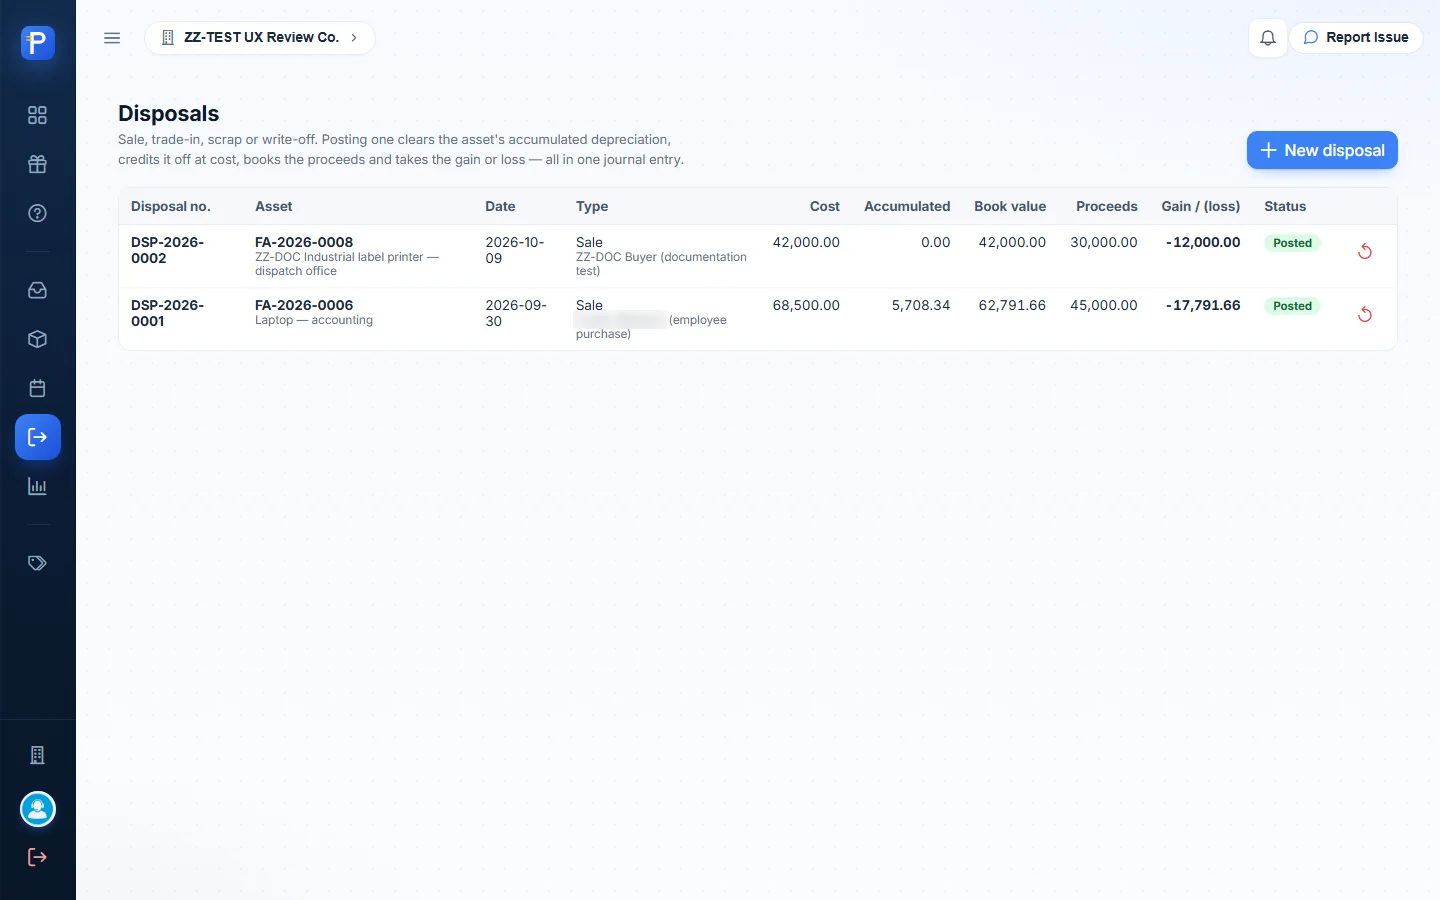
Task: Click the Report Issue button
Action: click(1356, 38)
